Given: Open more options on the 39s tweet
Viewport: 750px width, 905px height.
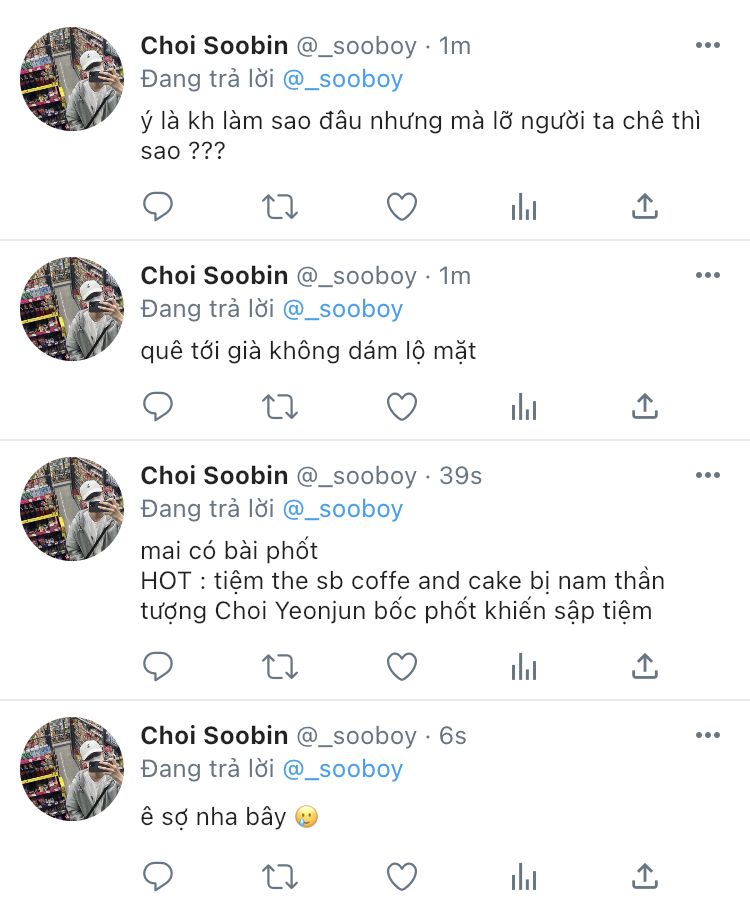Looking at the screenshot, I should (708, 476).
